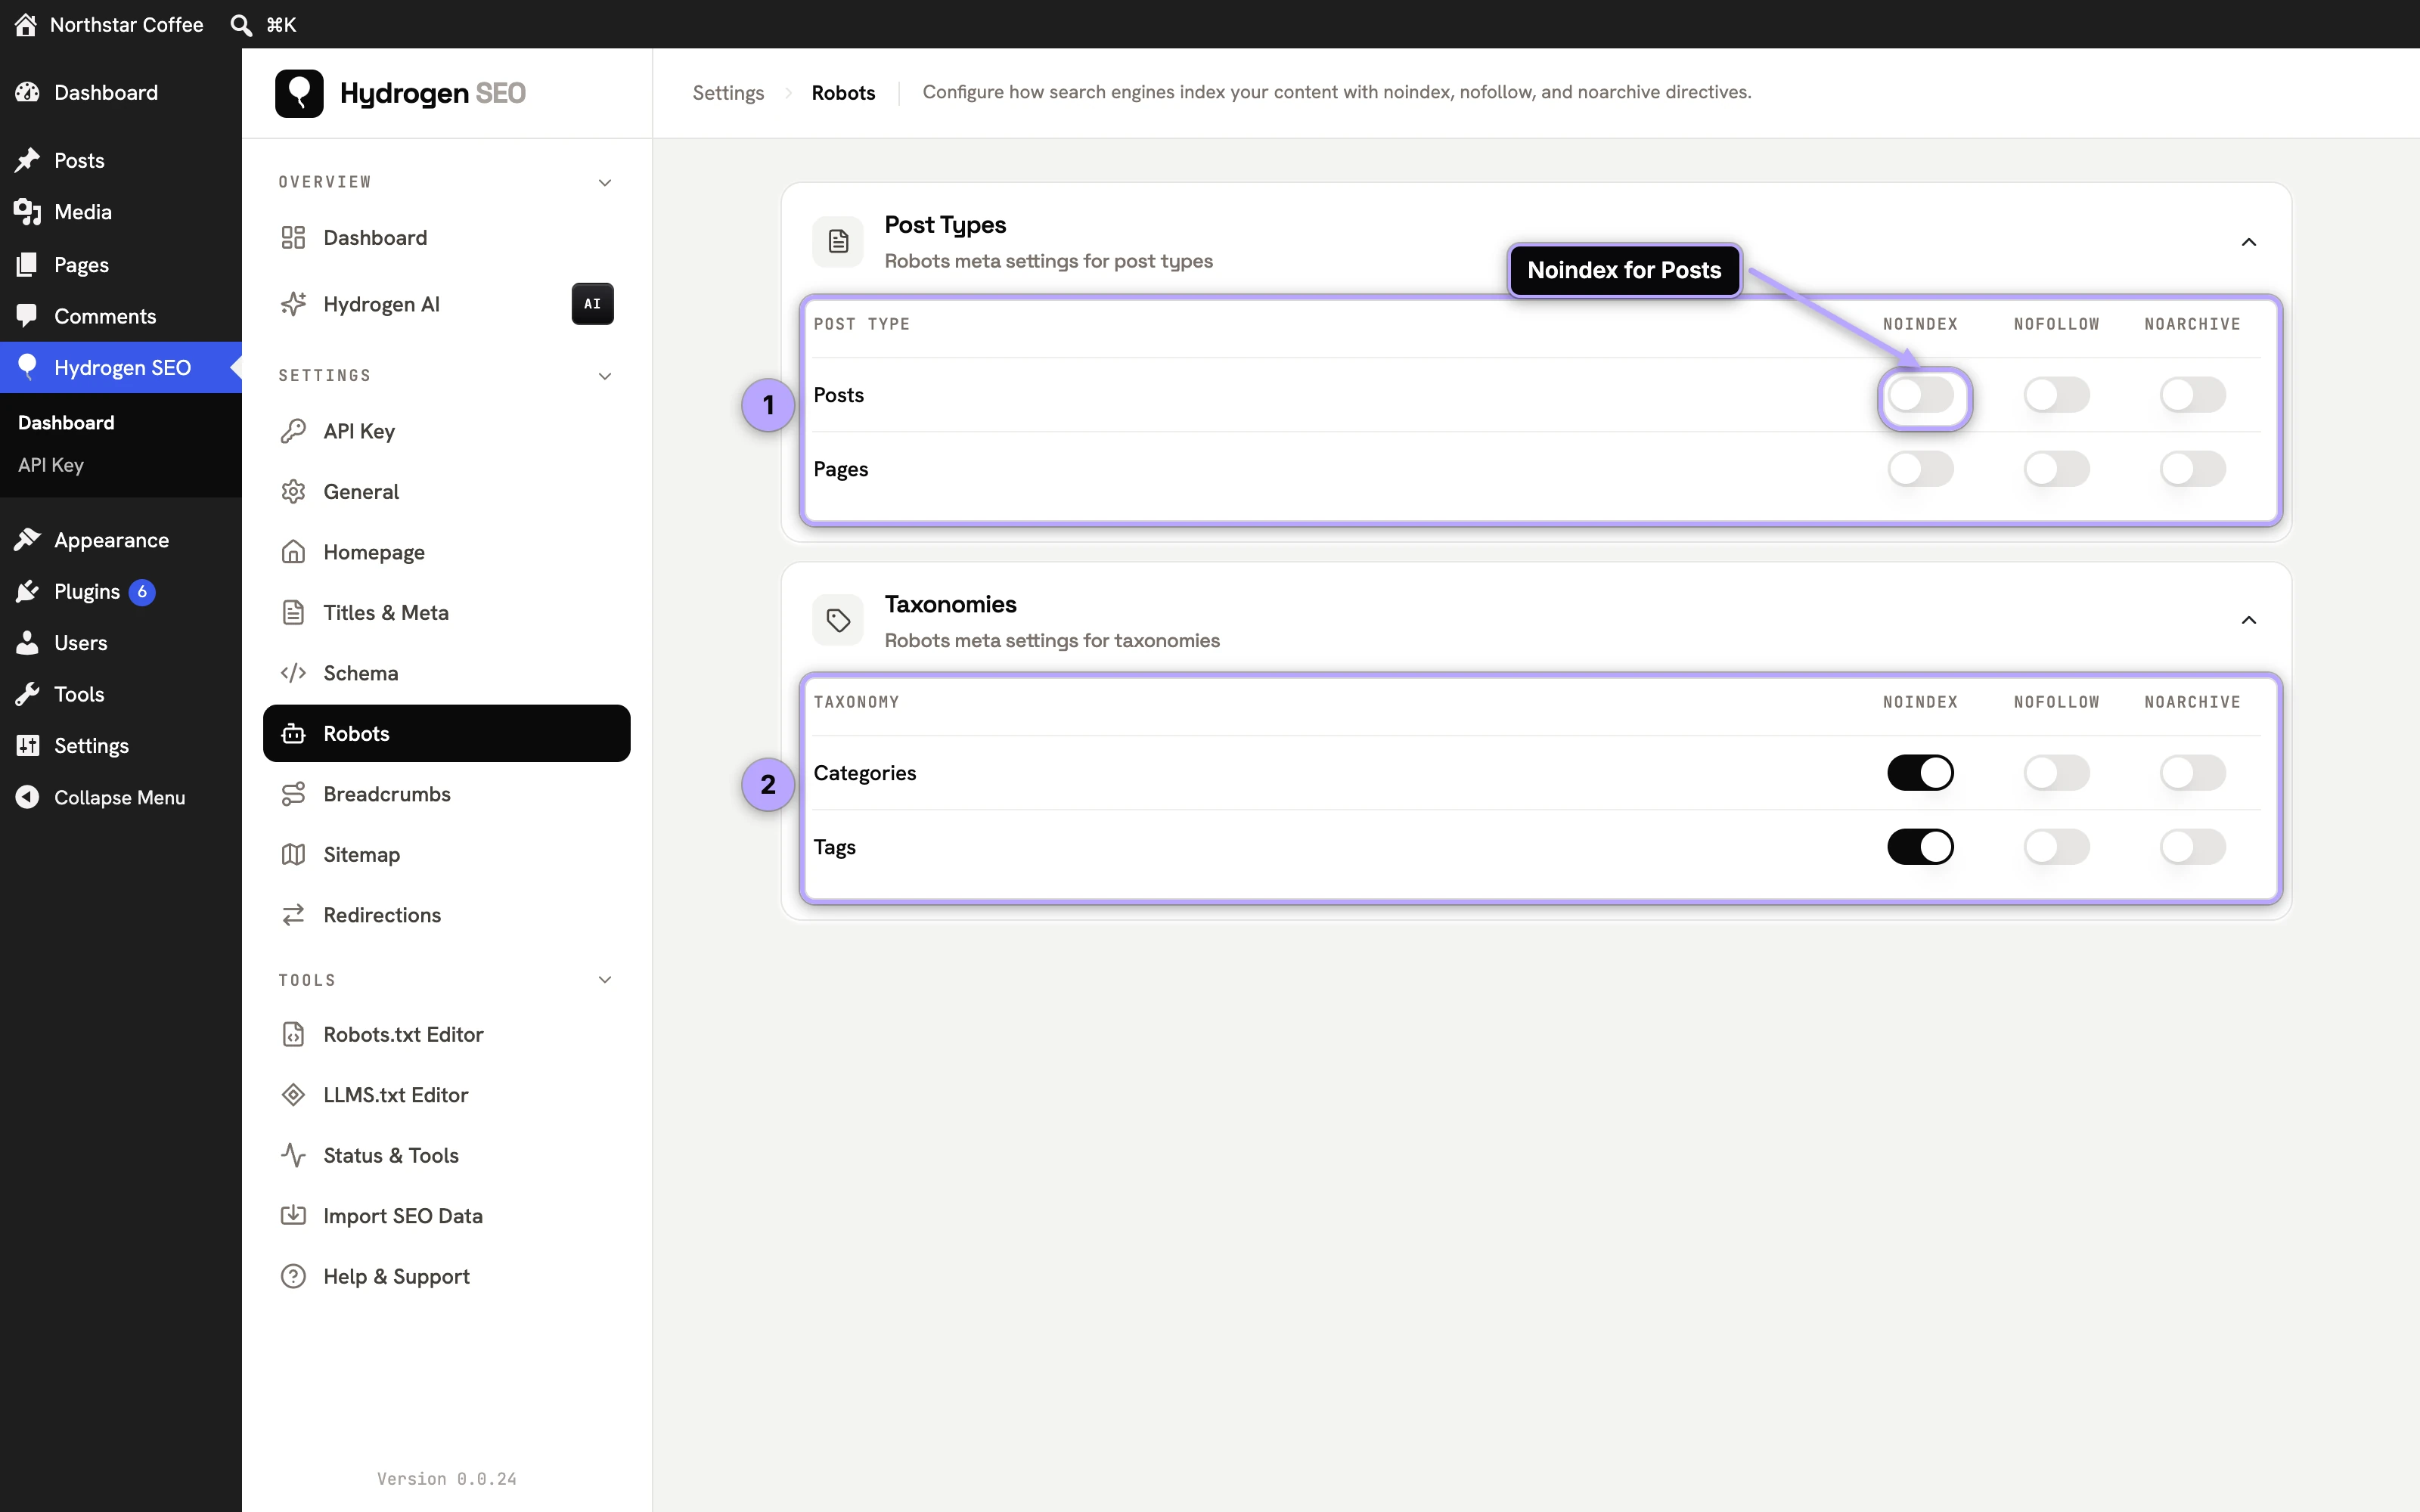Open API Key submenu under Hydrogen SEO
The image size is (2420, 1512).
point(51,465)
